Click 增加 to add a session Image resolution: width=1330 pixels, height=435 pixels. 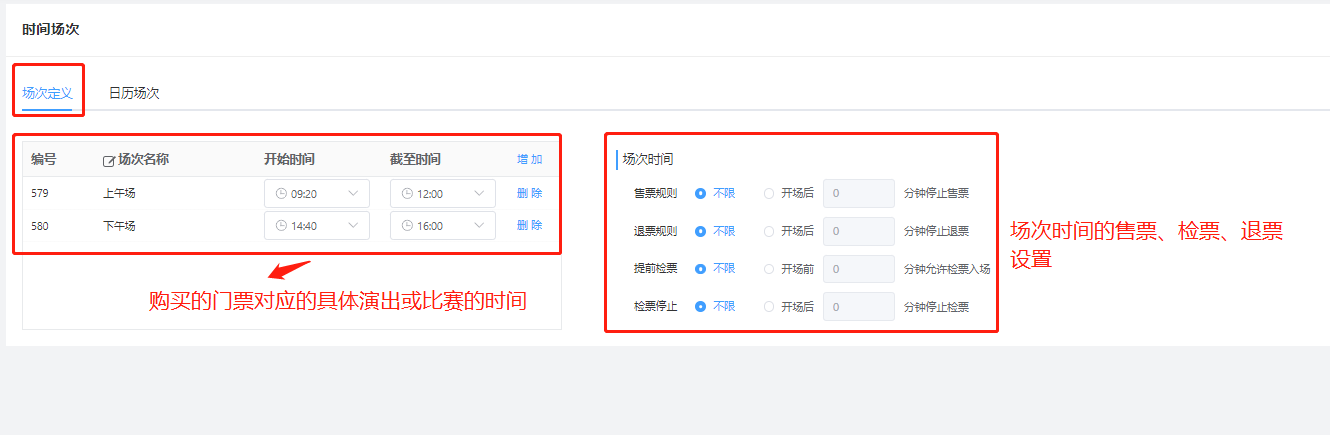click(x=529, y=159)
